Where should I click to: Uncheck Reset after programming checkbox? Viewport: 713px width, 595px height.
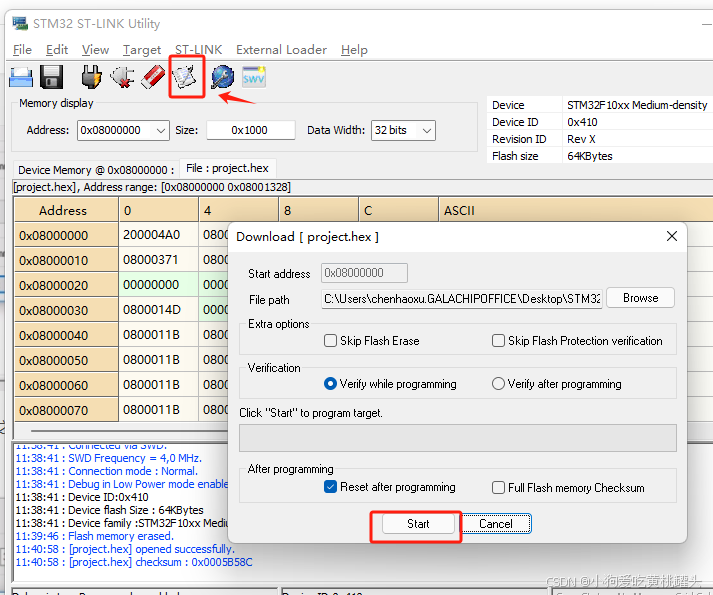330,487
